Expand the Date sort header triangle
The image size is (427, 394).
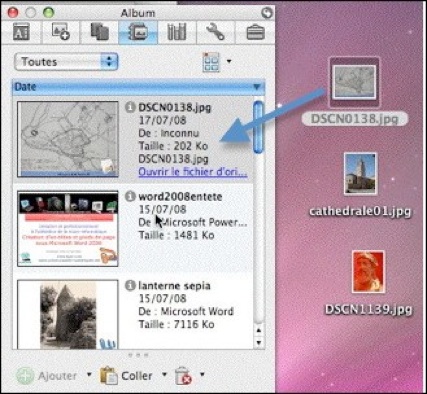tap(256, 87)
